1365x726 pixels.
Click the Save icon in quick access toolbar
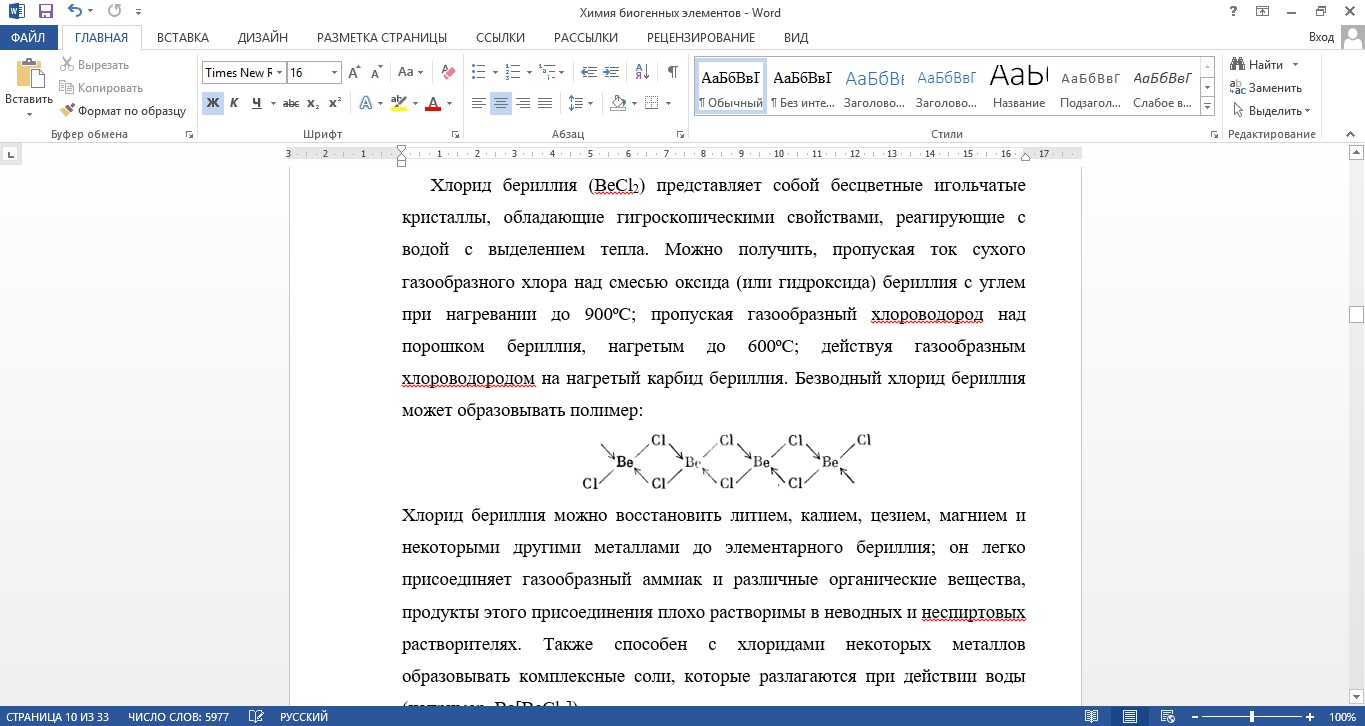coord(46,12)
